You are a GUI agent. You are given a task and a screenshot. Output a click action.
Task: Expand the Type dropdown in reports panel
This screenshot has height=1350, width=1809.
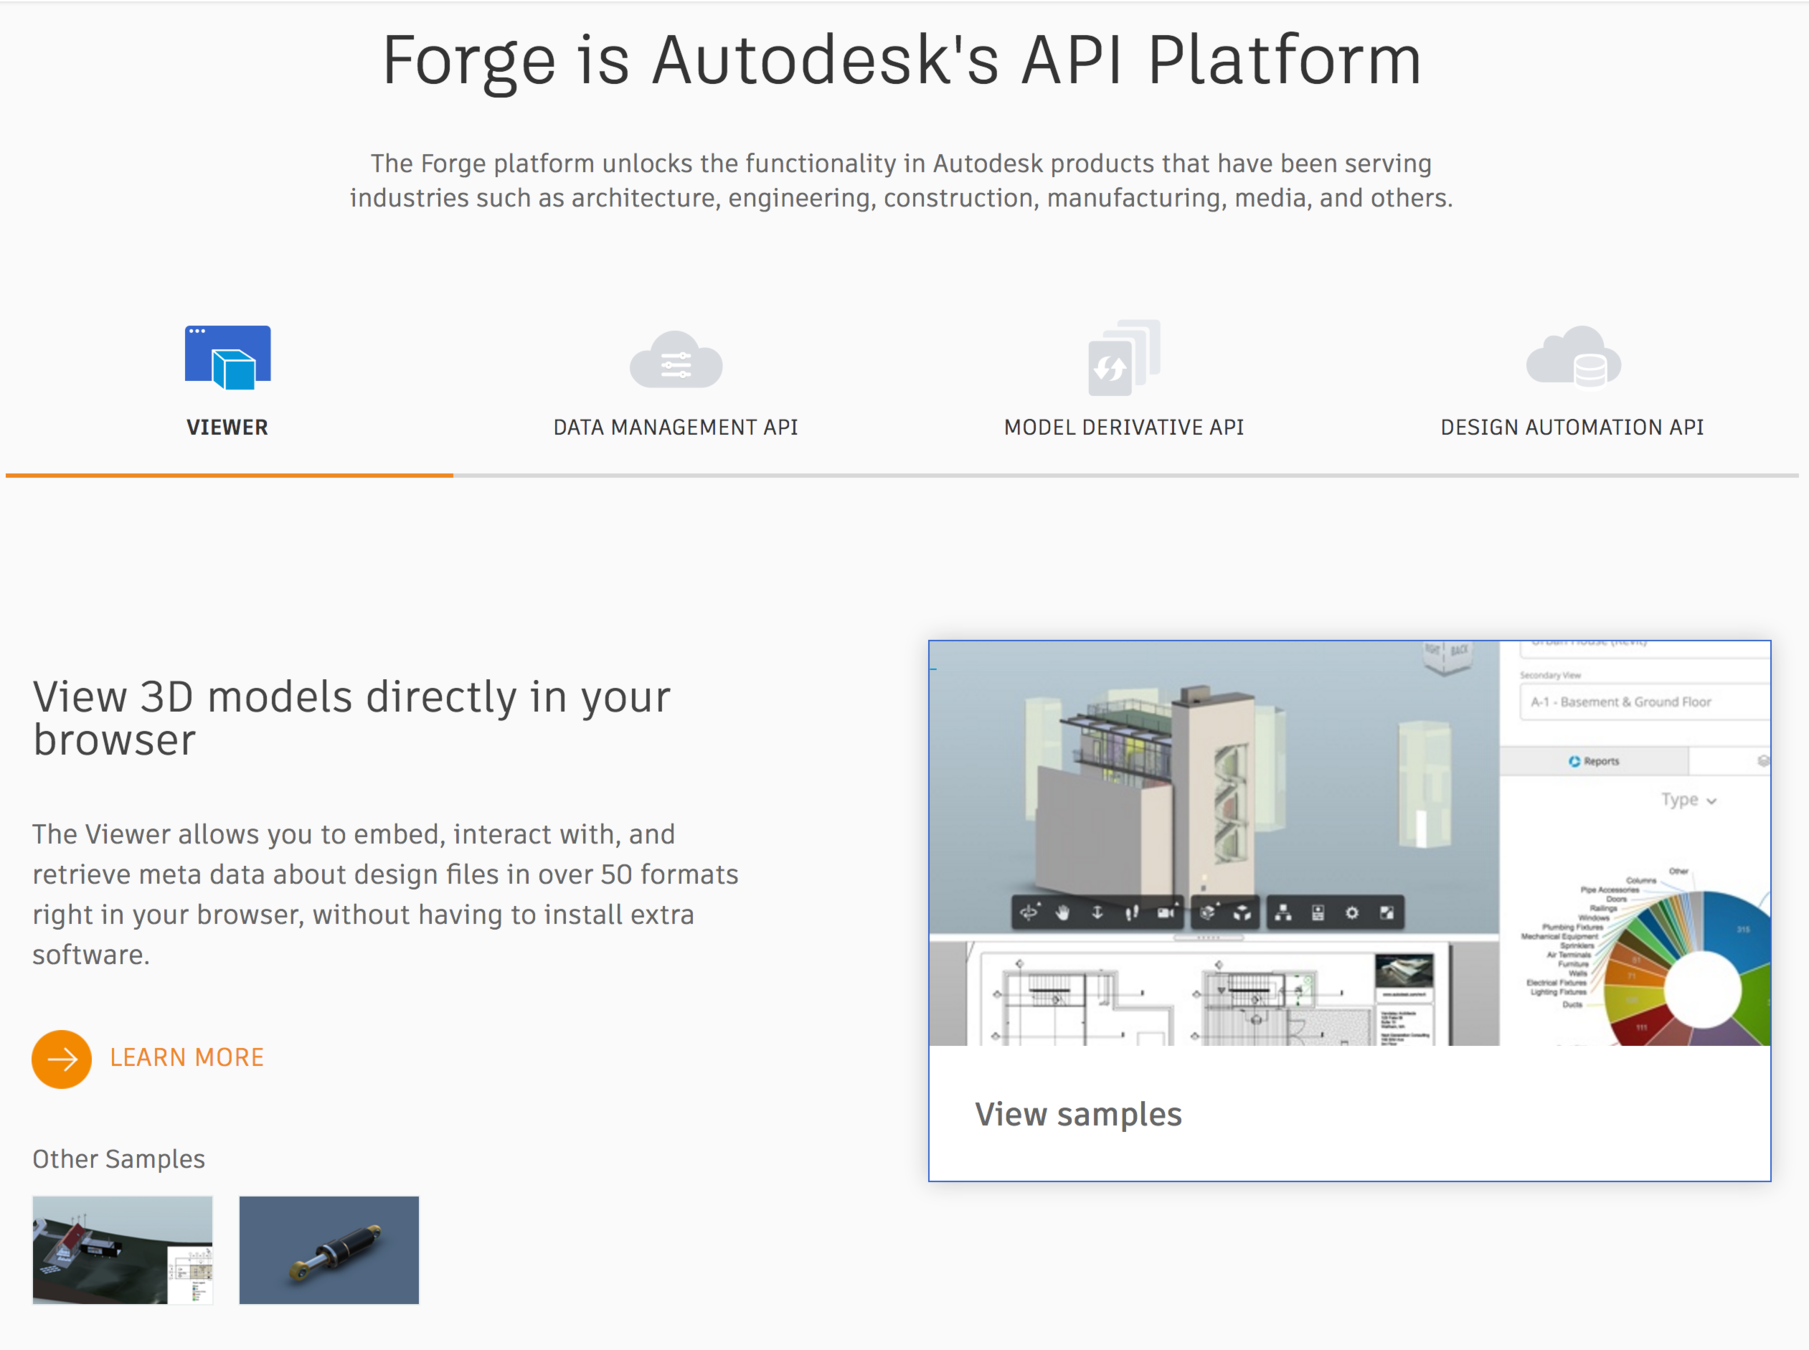[x=1689, y=799]
